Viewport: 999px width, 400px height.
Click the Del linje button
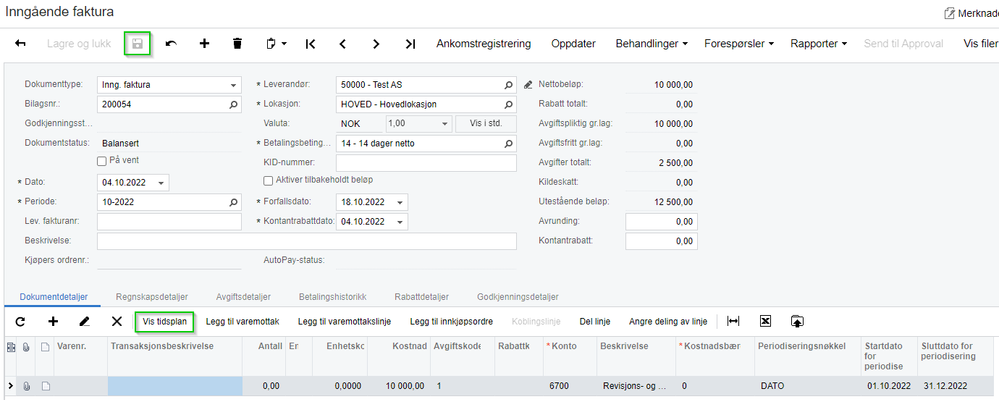[594, 322]
